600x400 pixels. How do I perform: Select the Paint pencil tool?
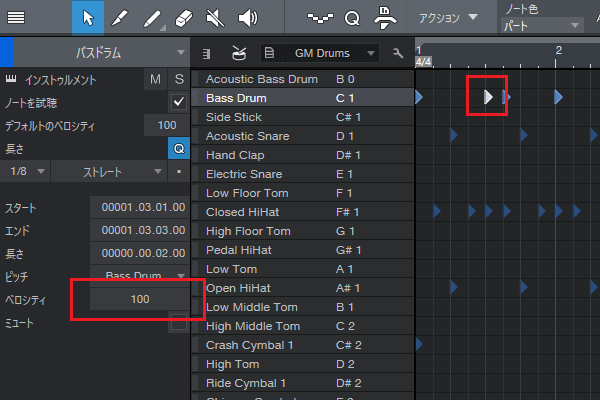pyautogui.click(x=118, y=18)
